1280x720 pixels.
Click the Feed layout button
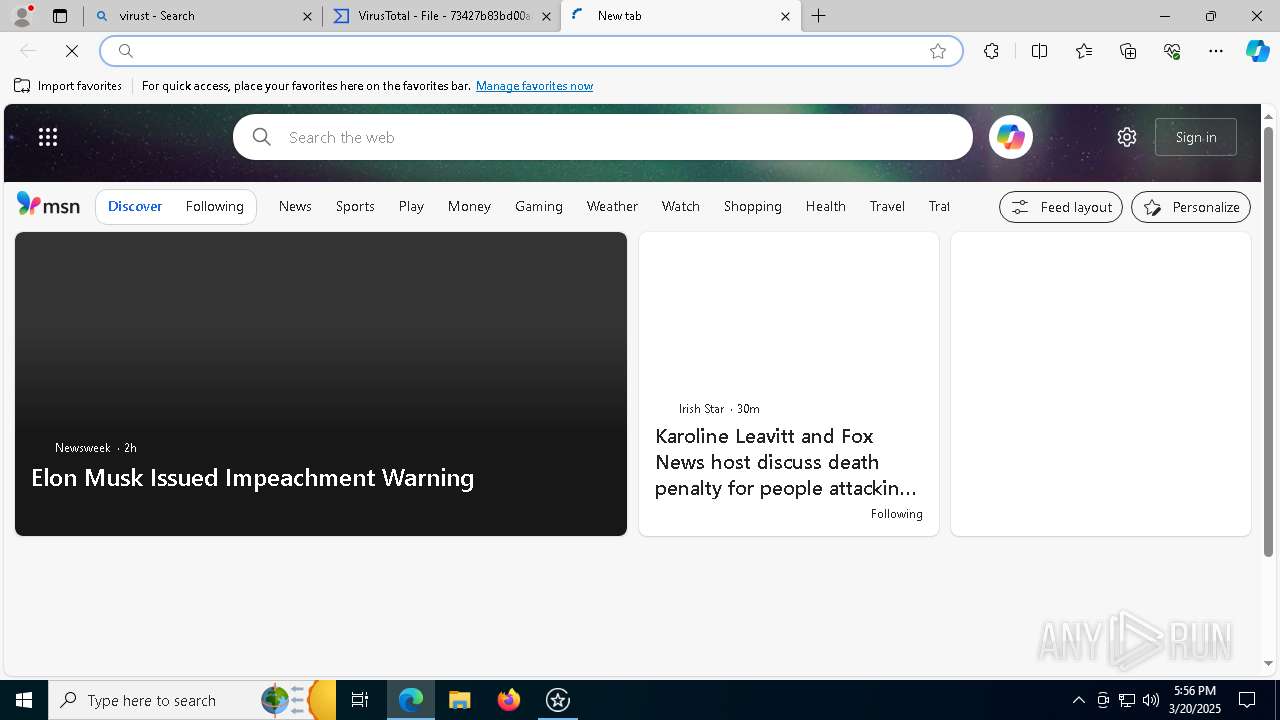[1061, 207]
